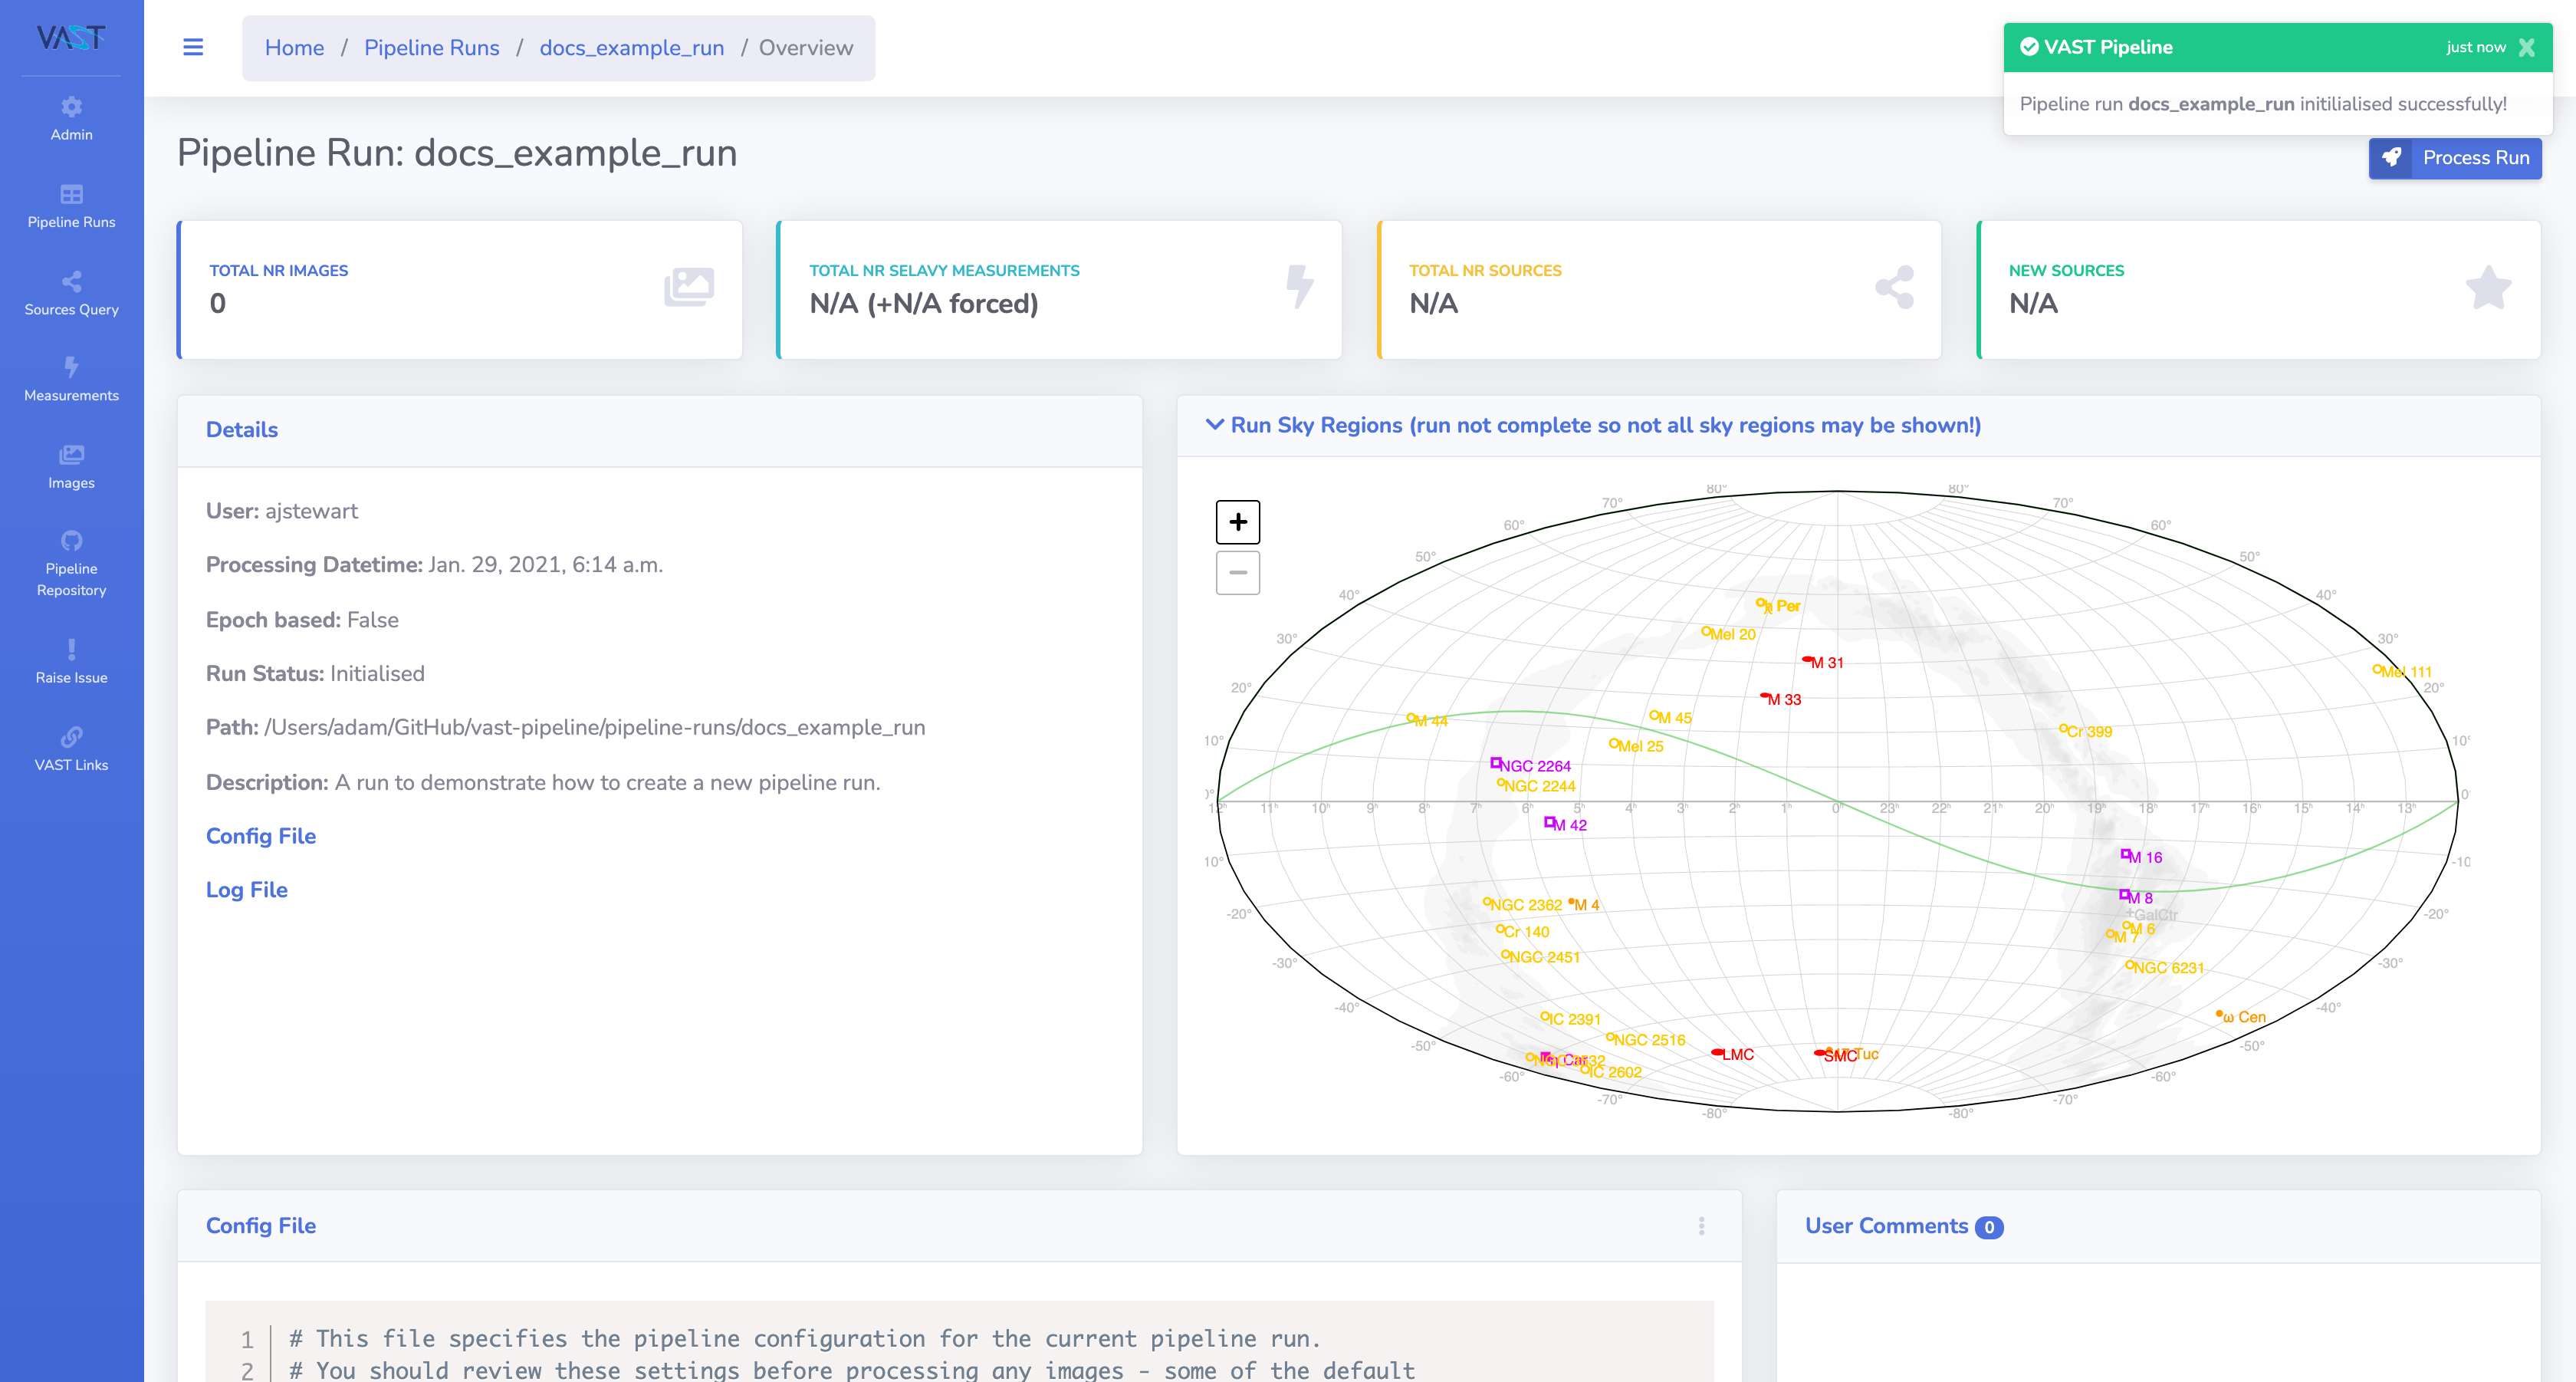Open the Admin gear icon
Image resolution: width=2576 pixels, height=1382 pixels.
[71, 107]
